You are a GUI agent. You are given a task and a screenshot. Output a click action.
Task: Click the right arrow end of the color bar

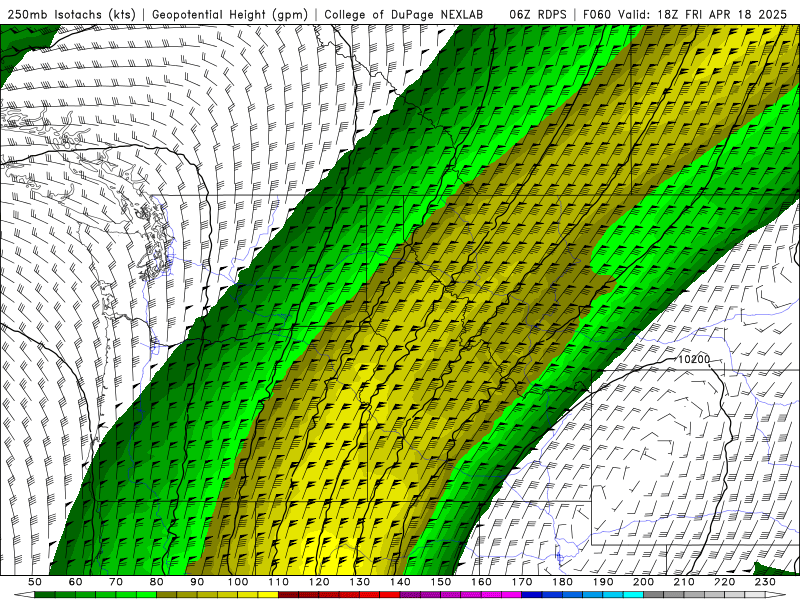pos(776,595)
